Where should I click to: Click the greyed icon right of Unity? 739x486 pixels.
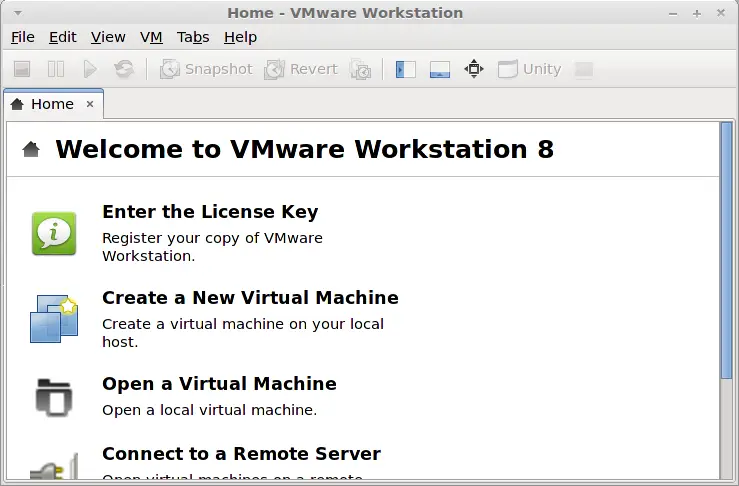point(583,69)
